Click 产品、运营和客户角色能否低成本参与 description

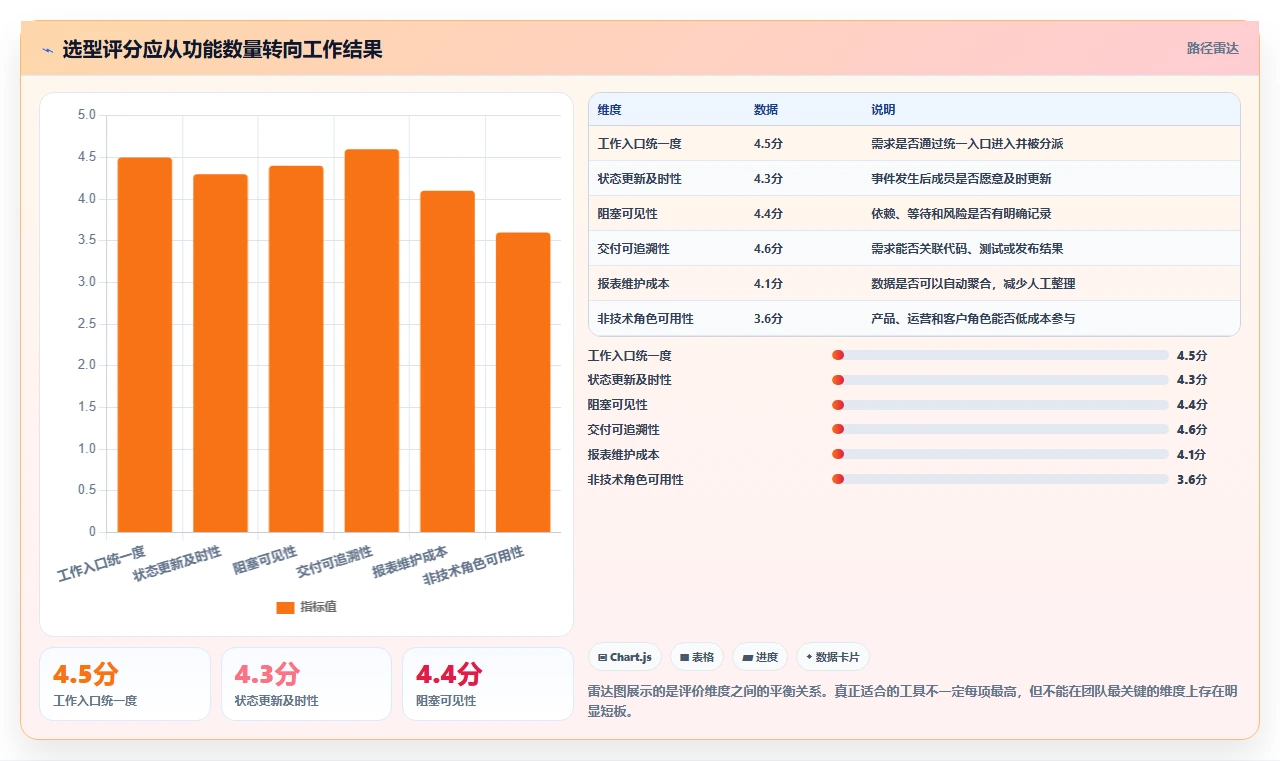click(x=973, y=319)
